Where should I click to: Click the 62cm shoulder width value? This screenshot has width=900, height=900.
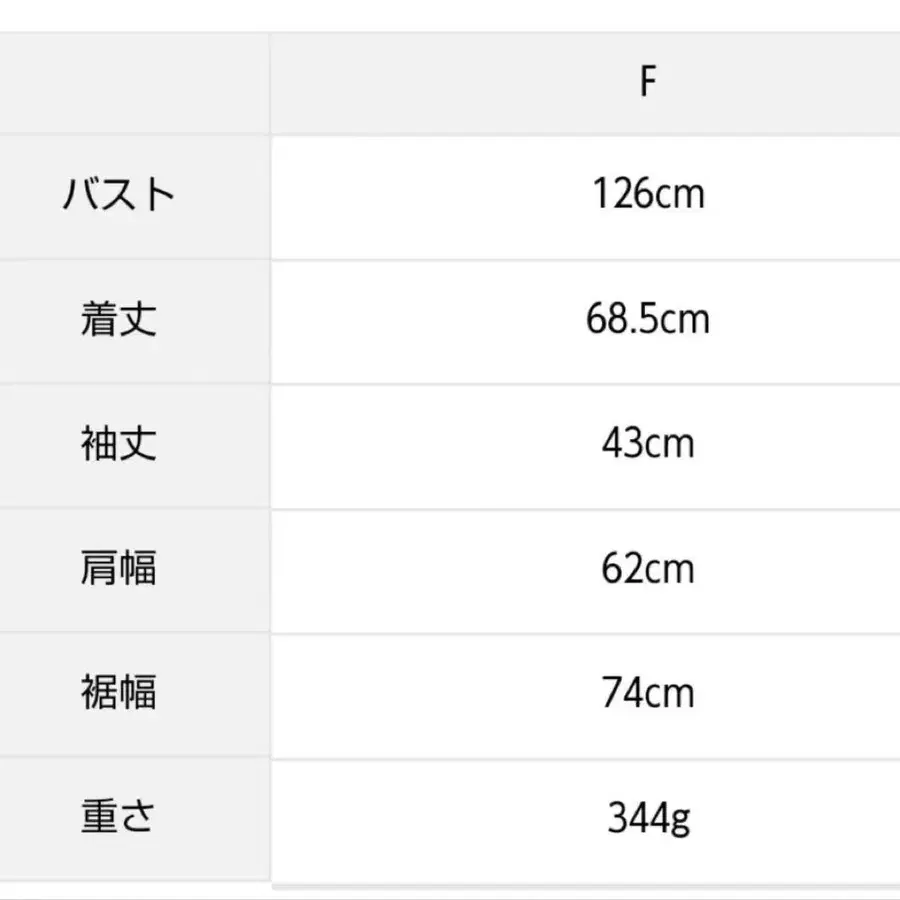pos(648,569)
